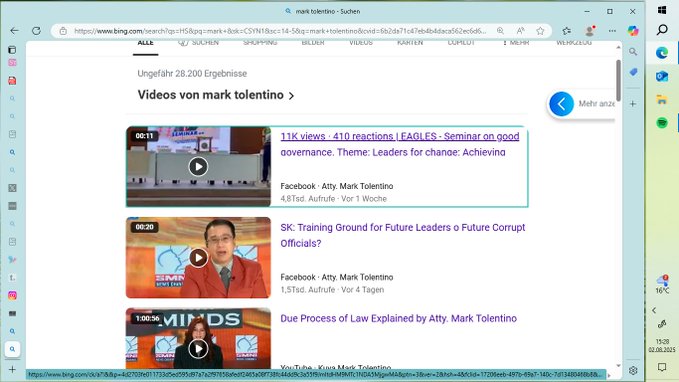The image size is (679, 382).
Task: Open the notification center icon
Action: (662, 367)
